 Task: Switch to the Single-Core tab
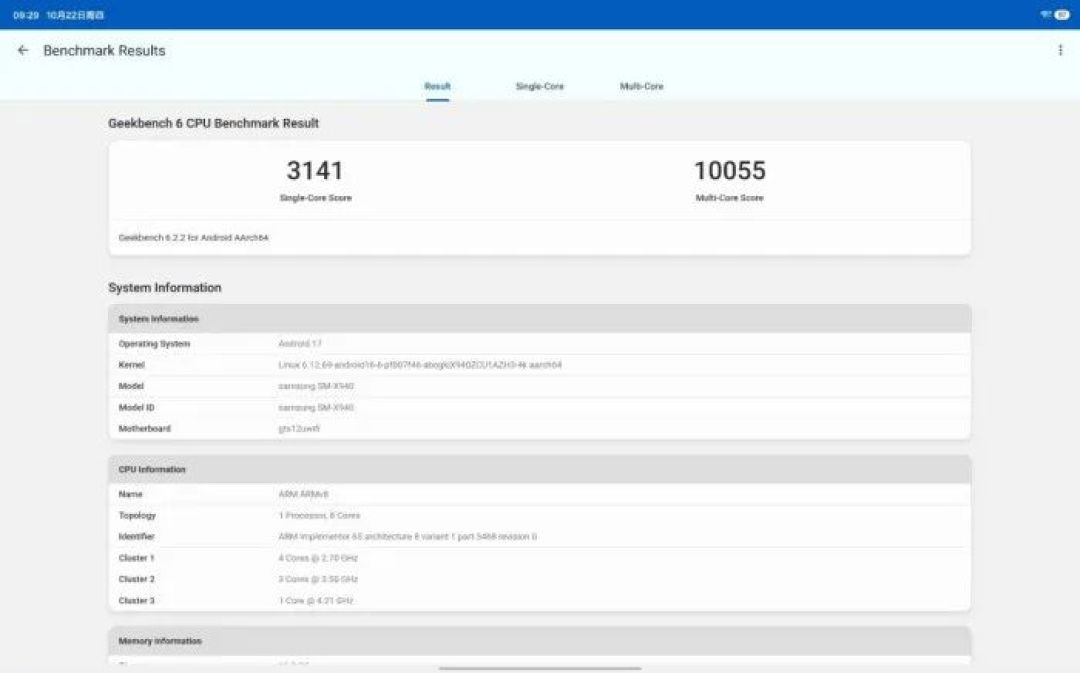tap(539, 86)
